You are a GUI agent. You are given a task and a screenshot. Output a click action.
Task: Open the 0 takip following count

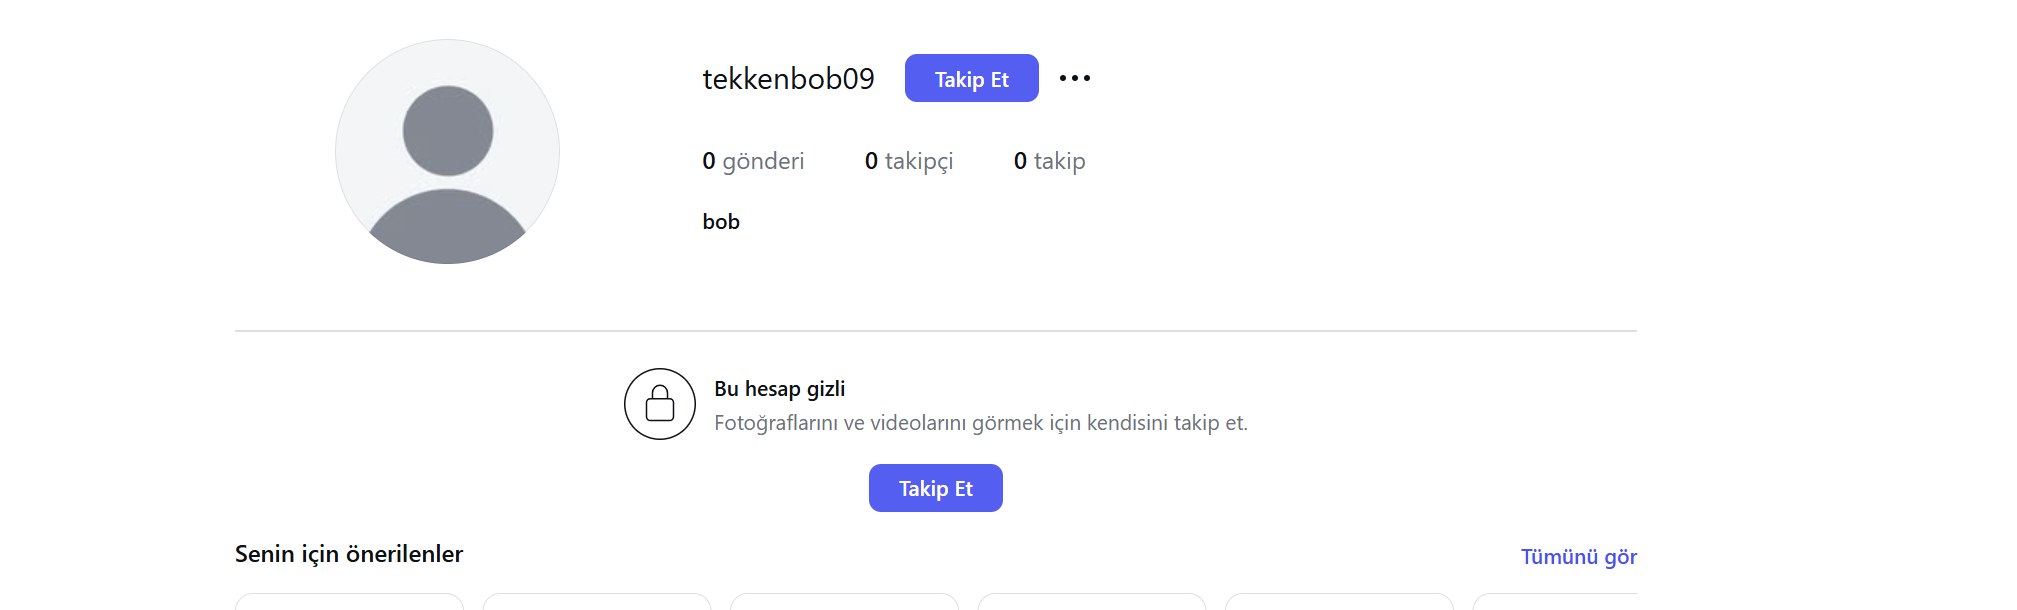(x=1049, y=161)
